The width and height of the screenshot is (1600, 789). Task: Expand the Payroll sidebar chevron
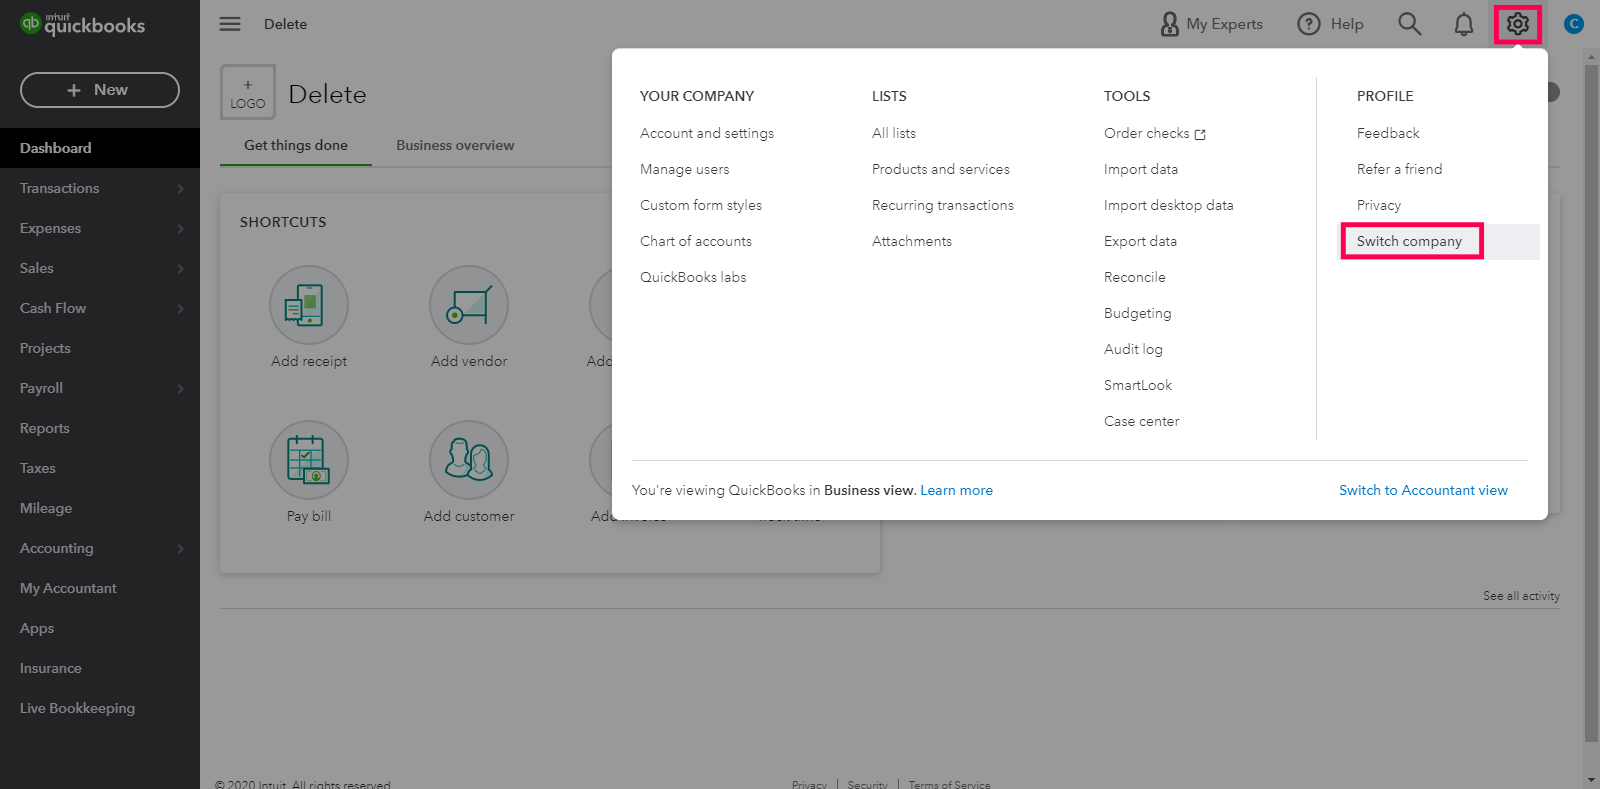180,388
